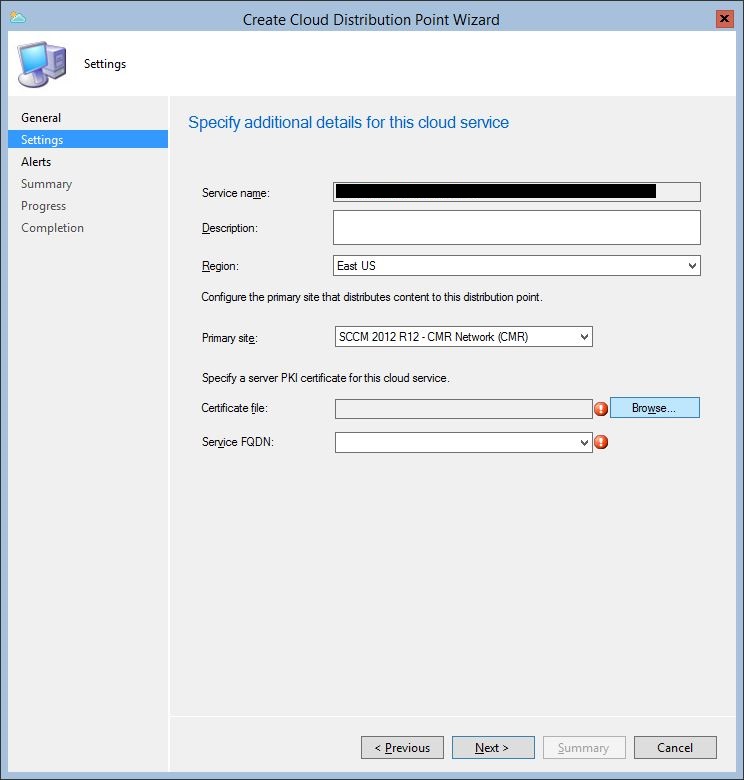Go to the General wizard step
Screen dimensions: 744x780
tap(41, 118)
